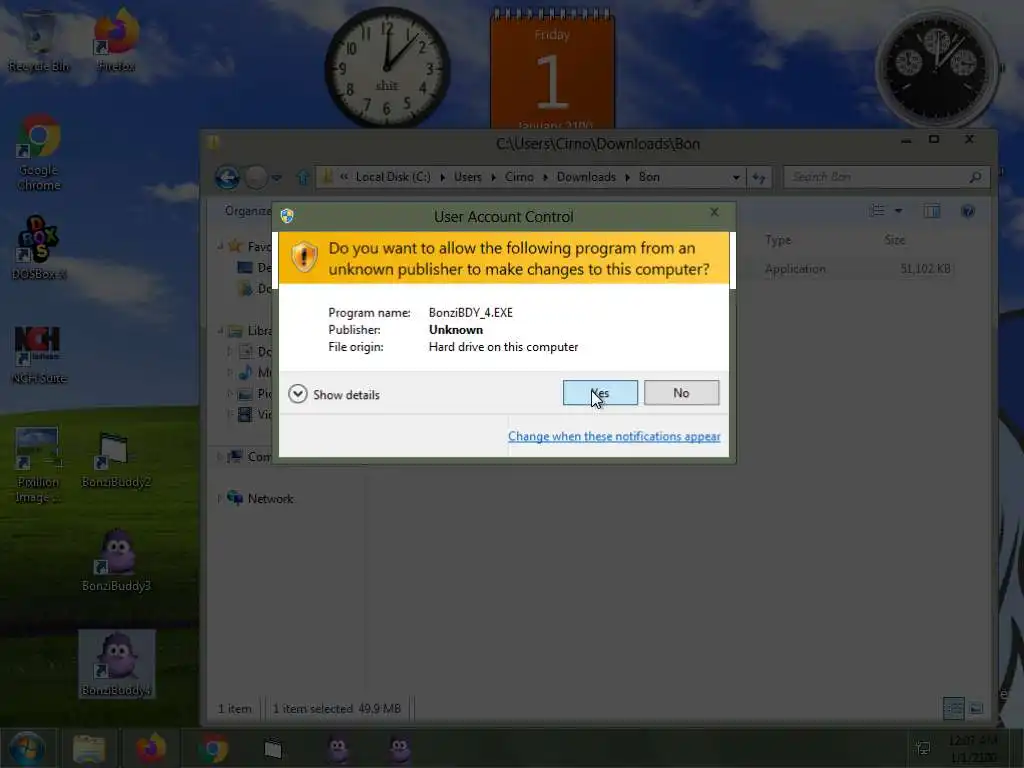Click BonziBDY_4.EXE program name text
The image size is (1024, 768).
(x=470, y=313)
